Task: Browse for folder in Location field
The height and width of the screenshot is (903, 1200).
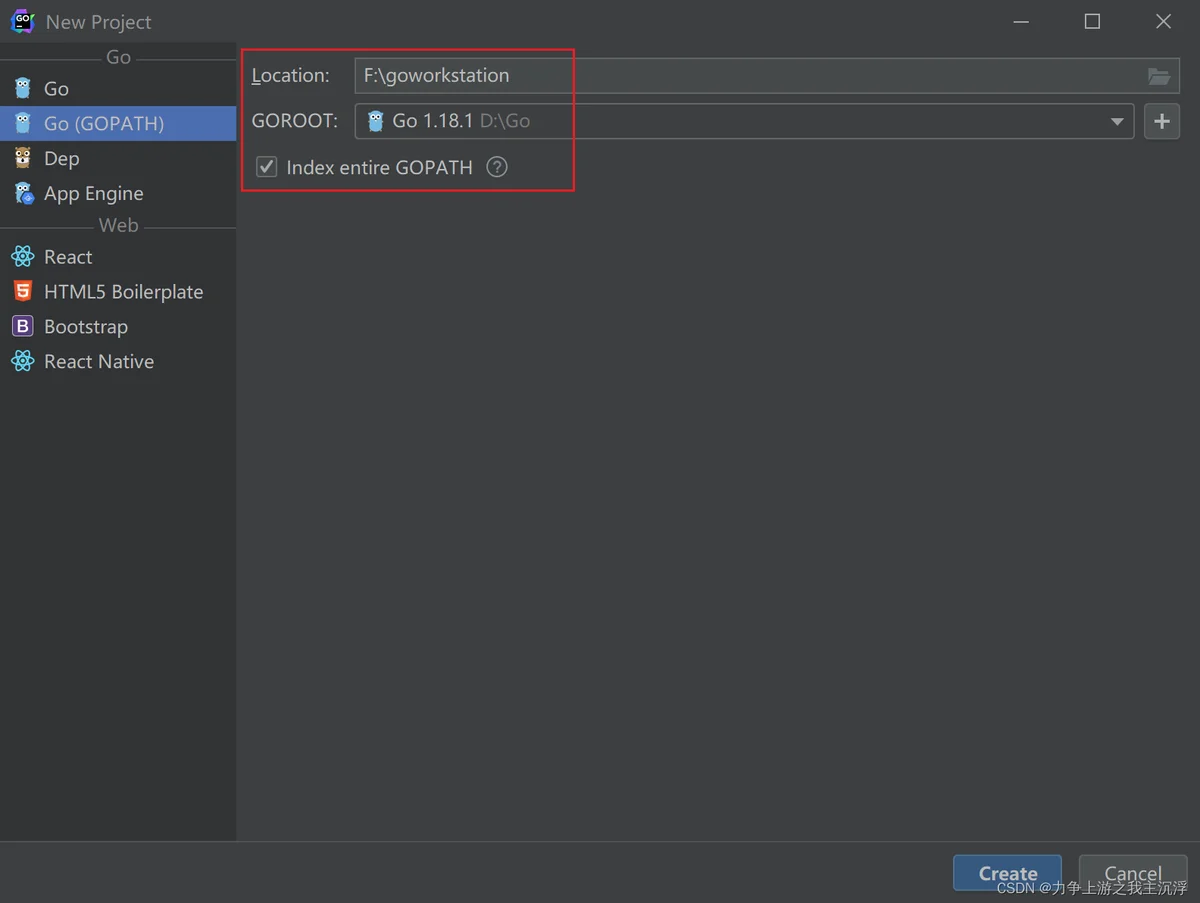Action: coord(1158,76)
